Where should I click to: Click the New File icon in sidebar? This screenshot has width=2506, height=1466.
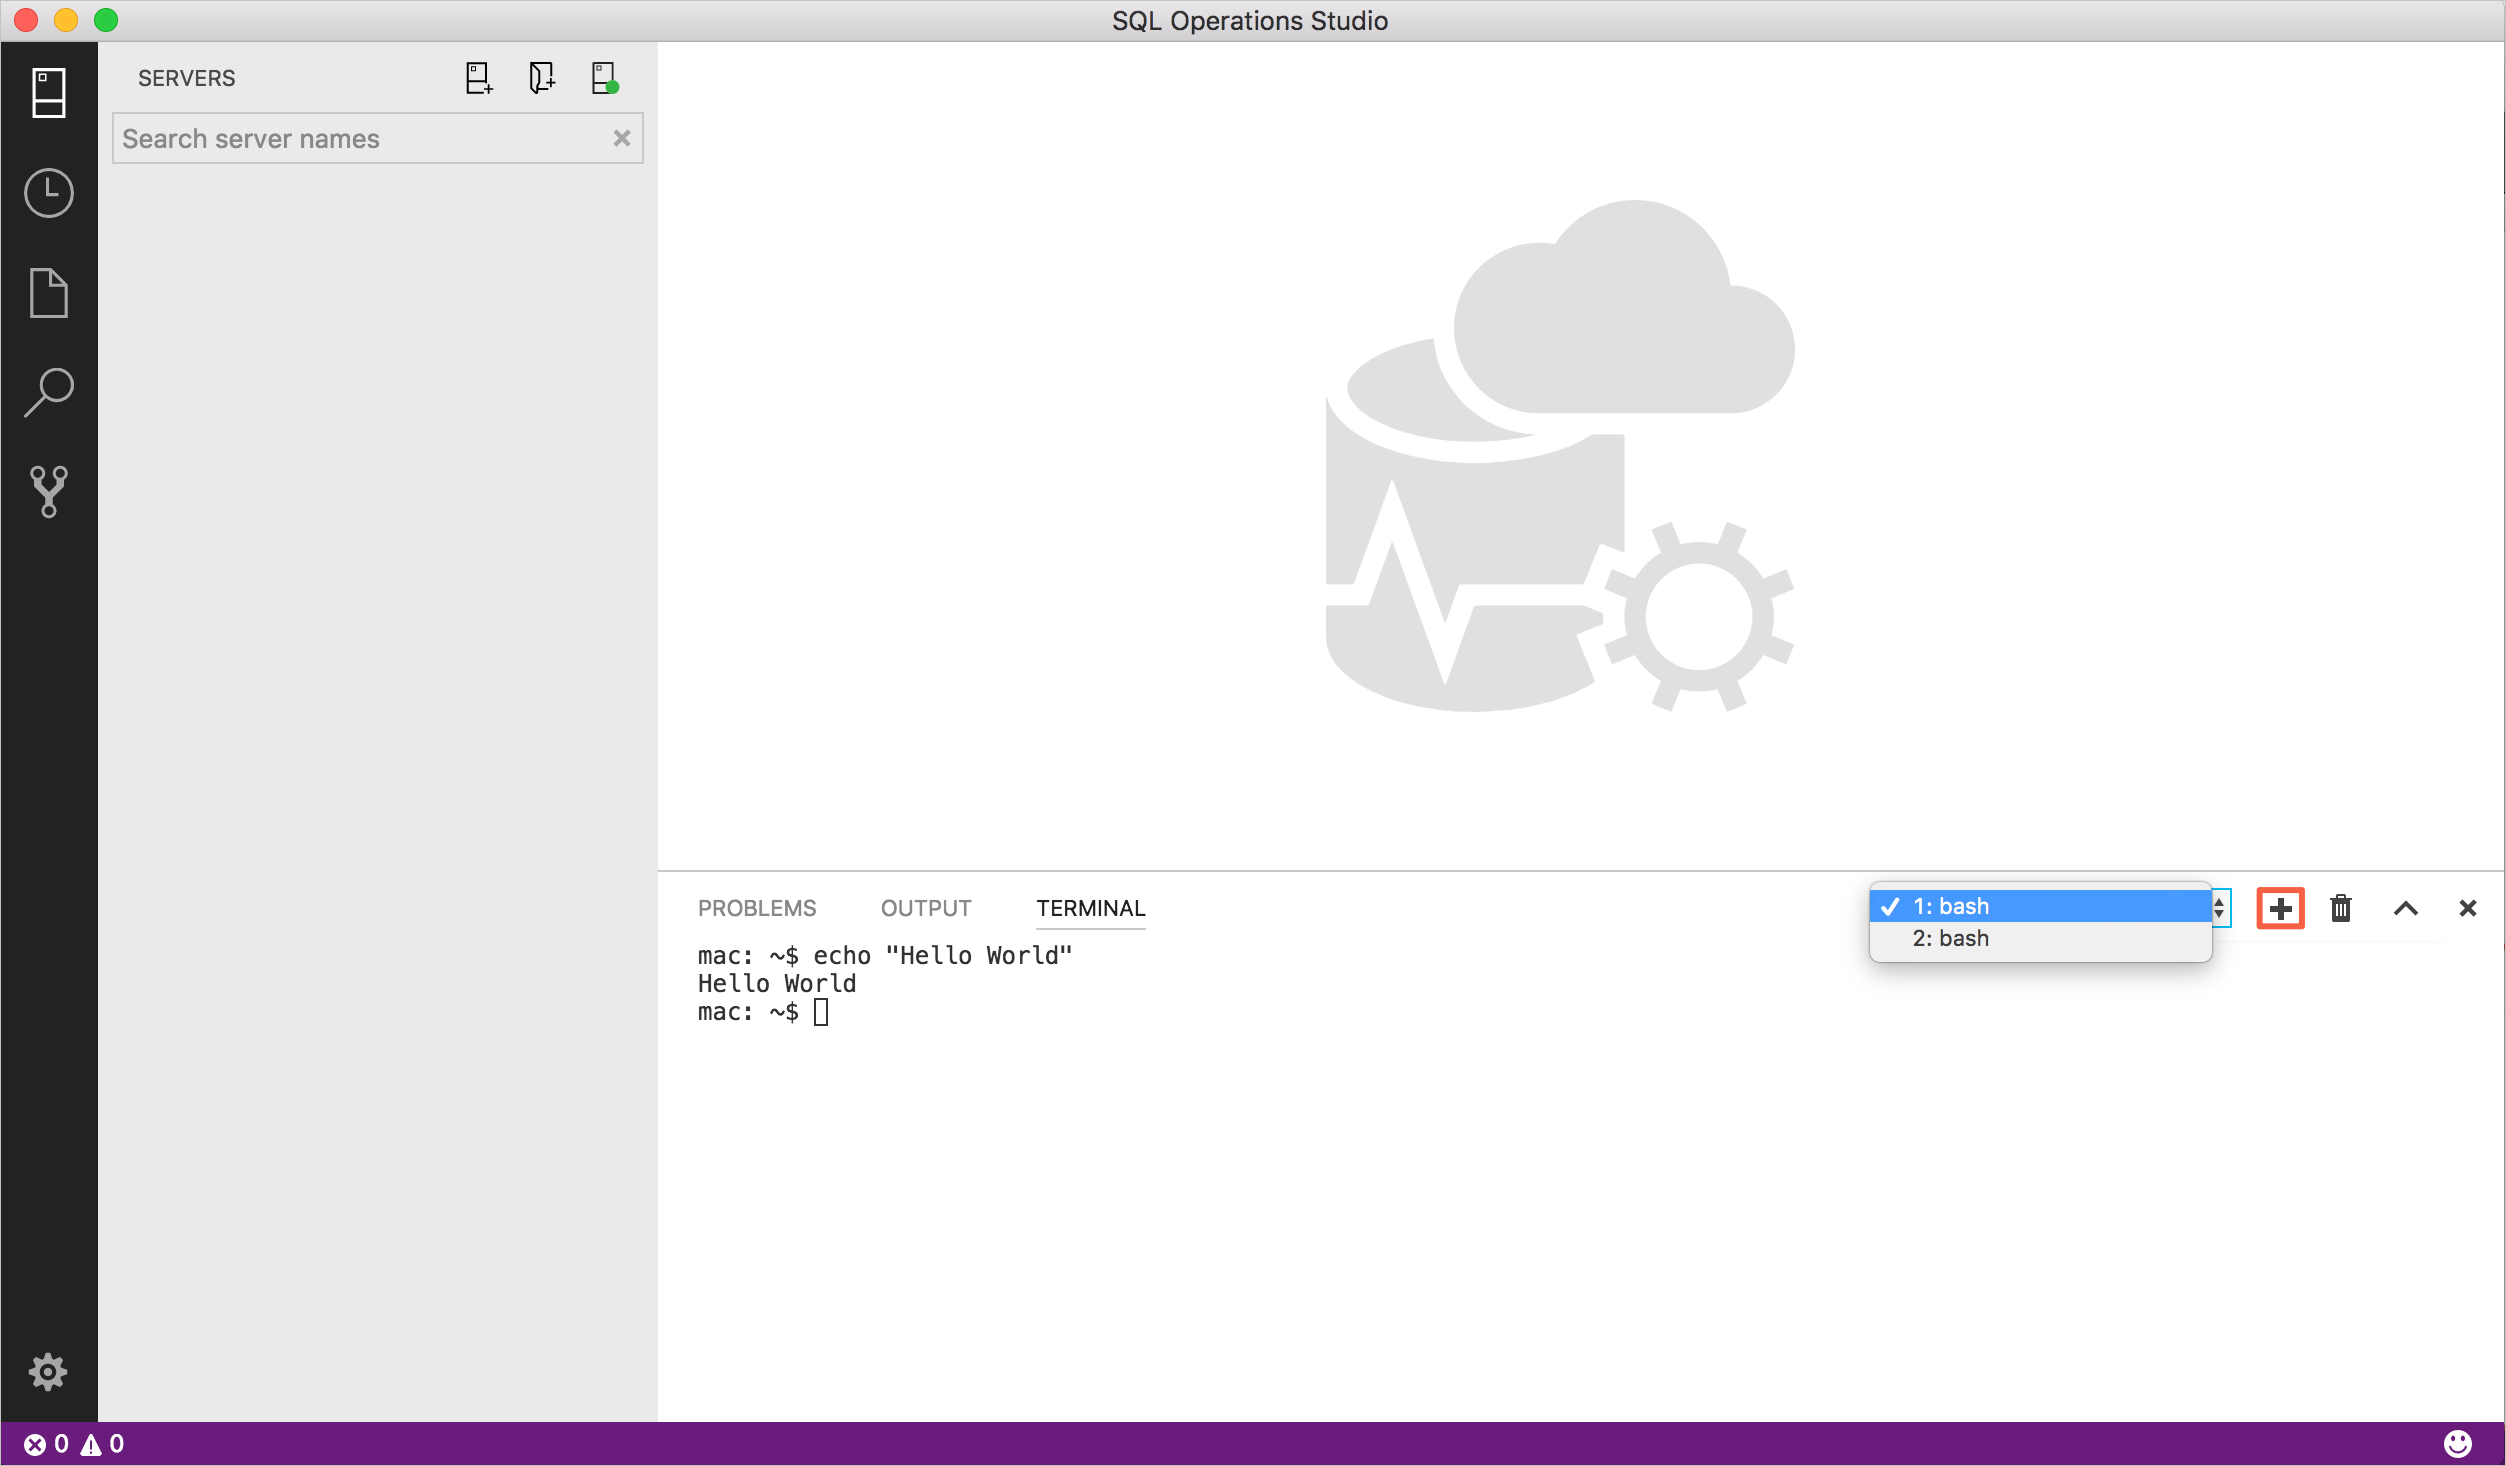click(x=47, y=293)
